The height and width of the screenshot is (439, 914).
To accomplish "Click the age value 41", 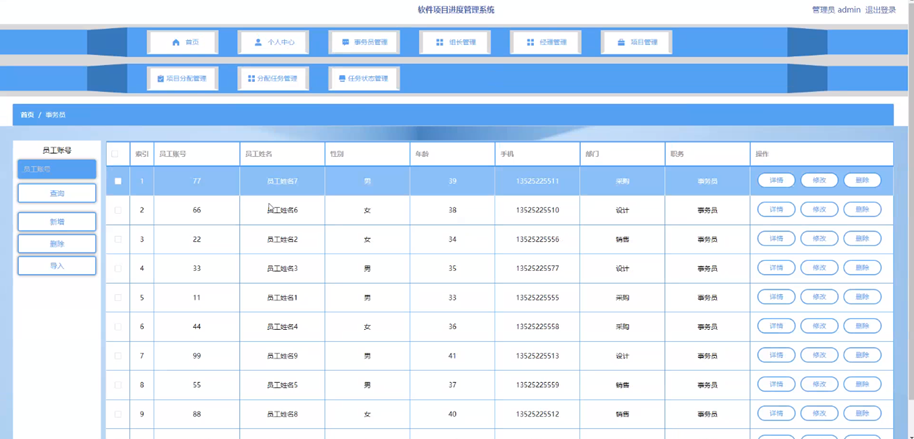I will (x=452, y=356).
